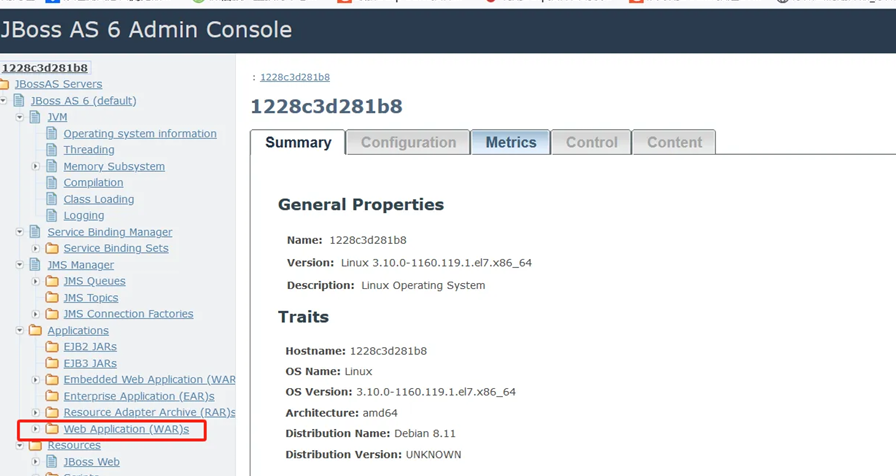The width and height of the screenshot is (896, 476).
Task: Click the EJB3 JARs folder icon
Action: pos(52,363)
